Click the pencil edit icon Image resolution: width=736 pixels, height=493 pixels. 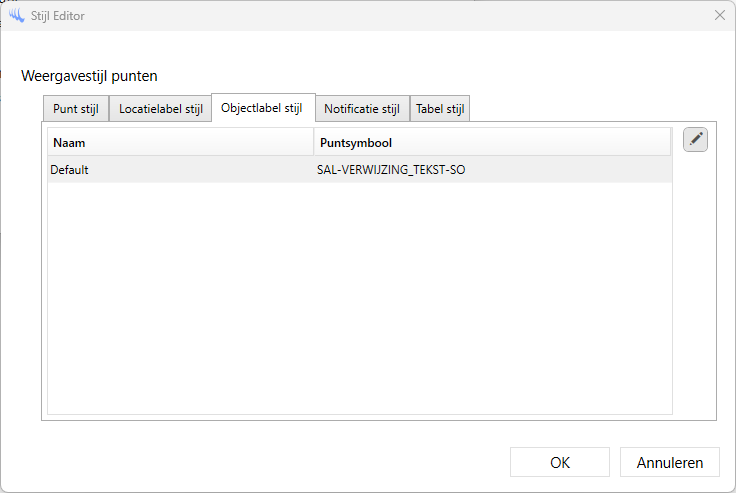[695, 140]
